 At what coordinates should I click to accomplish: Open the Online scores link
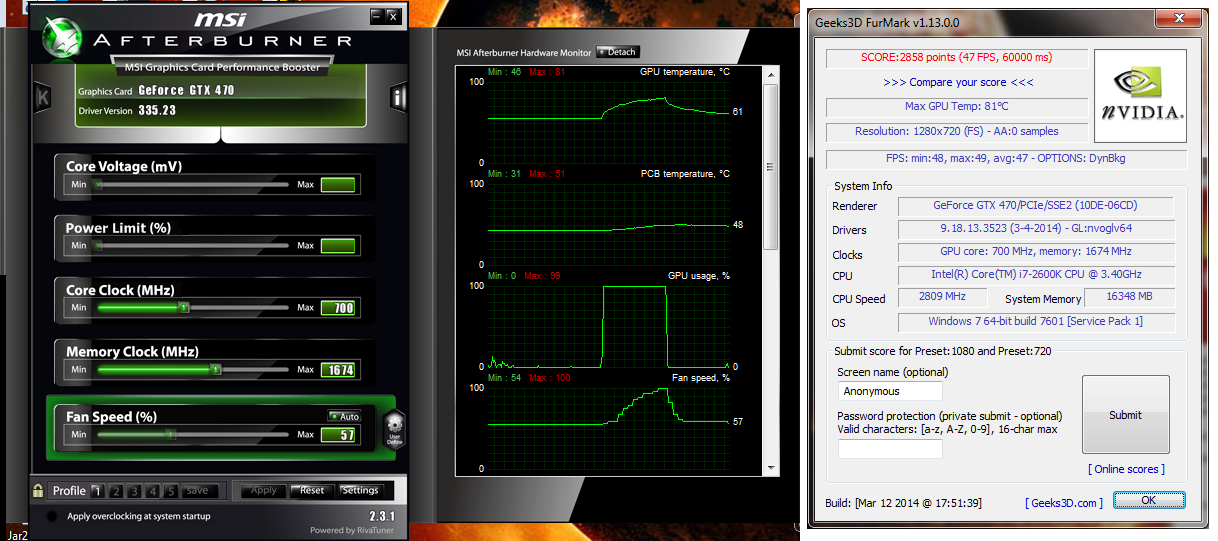coord(1127,469)
